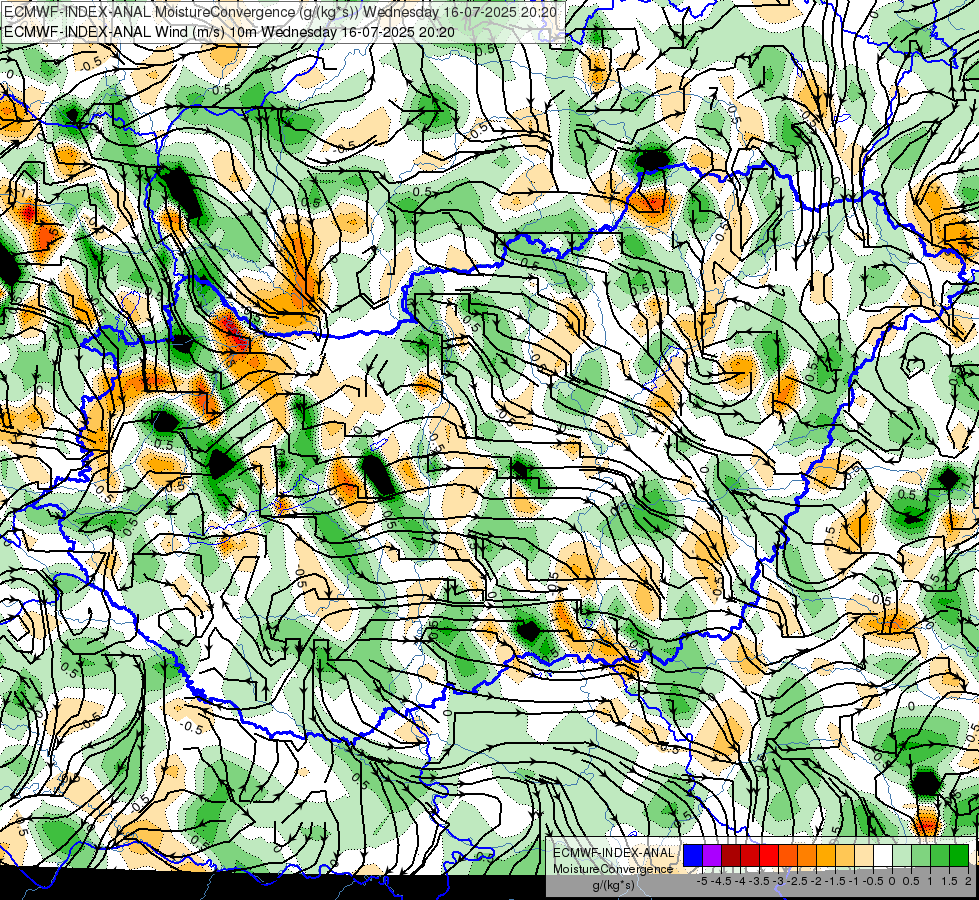The image size is (979, 900).
Task: Click the Wind (m/s) 10m title line
Action: click(230, 32)
